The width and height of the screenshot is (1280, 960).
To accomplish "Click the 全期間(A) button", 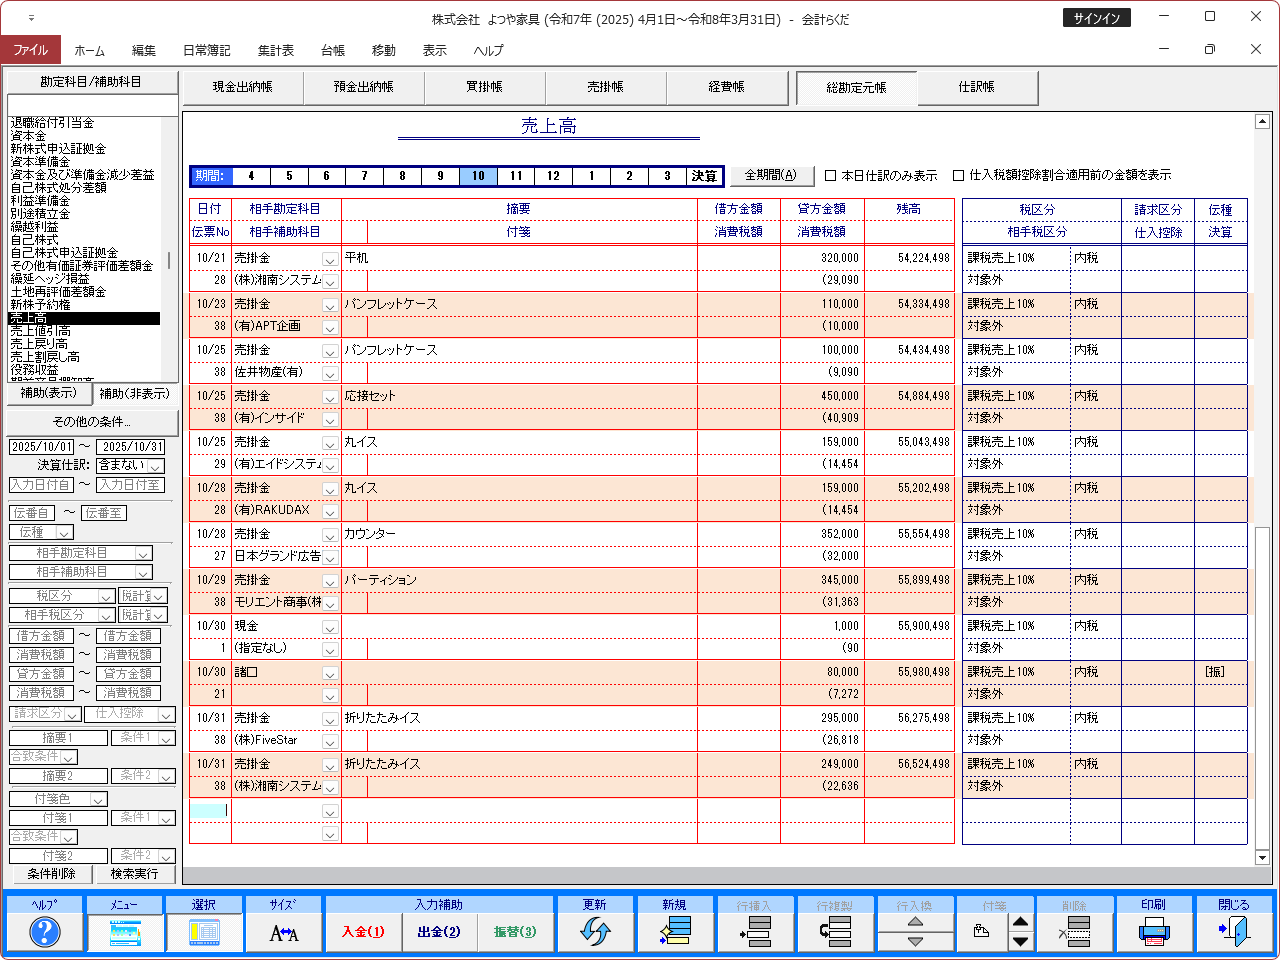I will 771,175.
